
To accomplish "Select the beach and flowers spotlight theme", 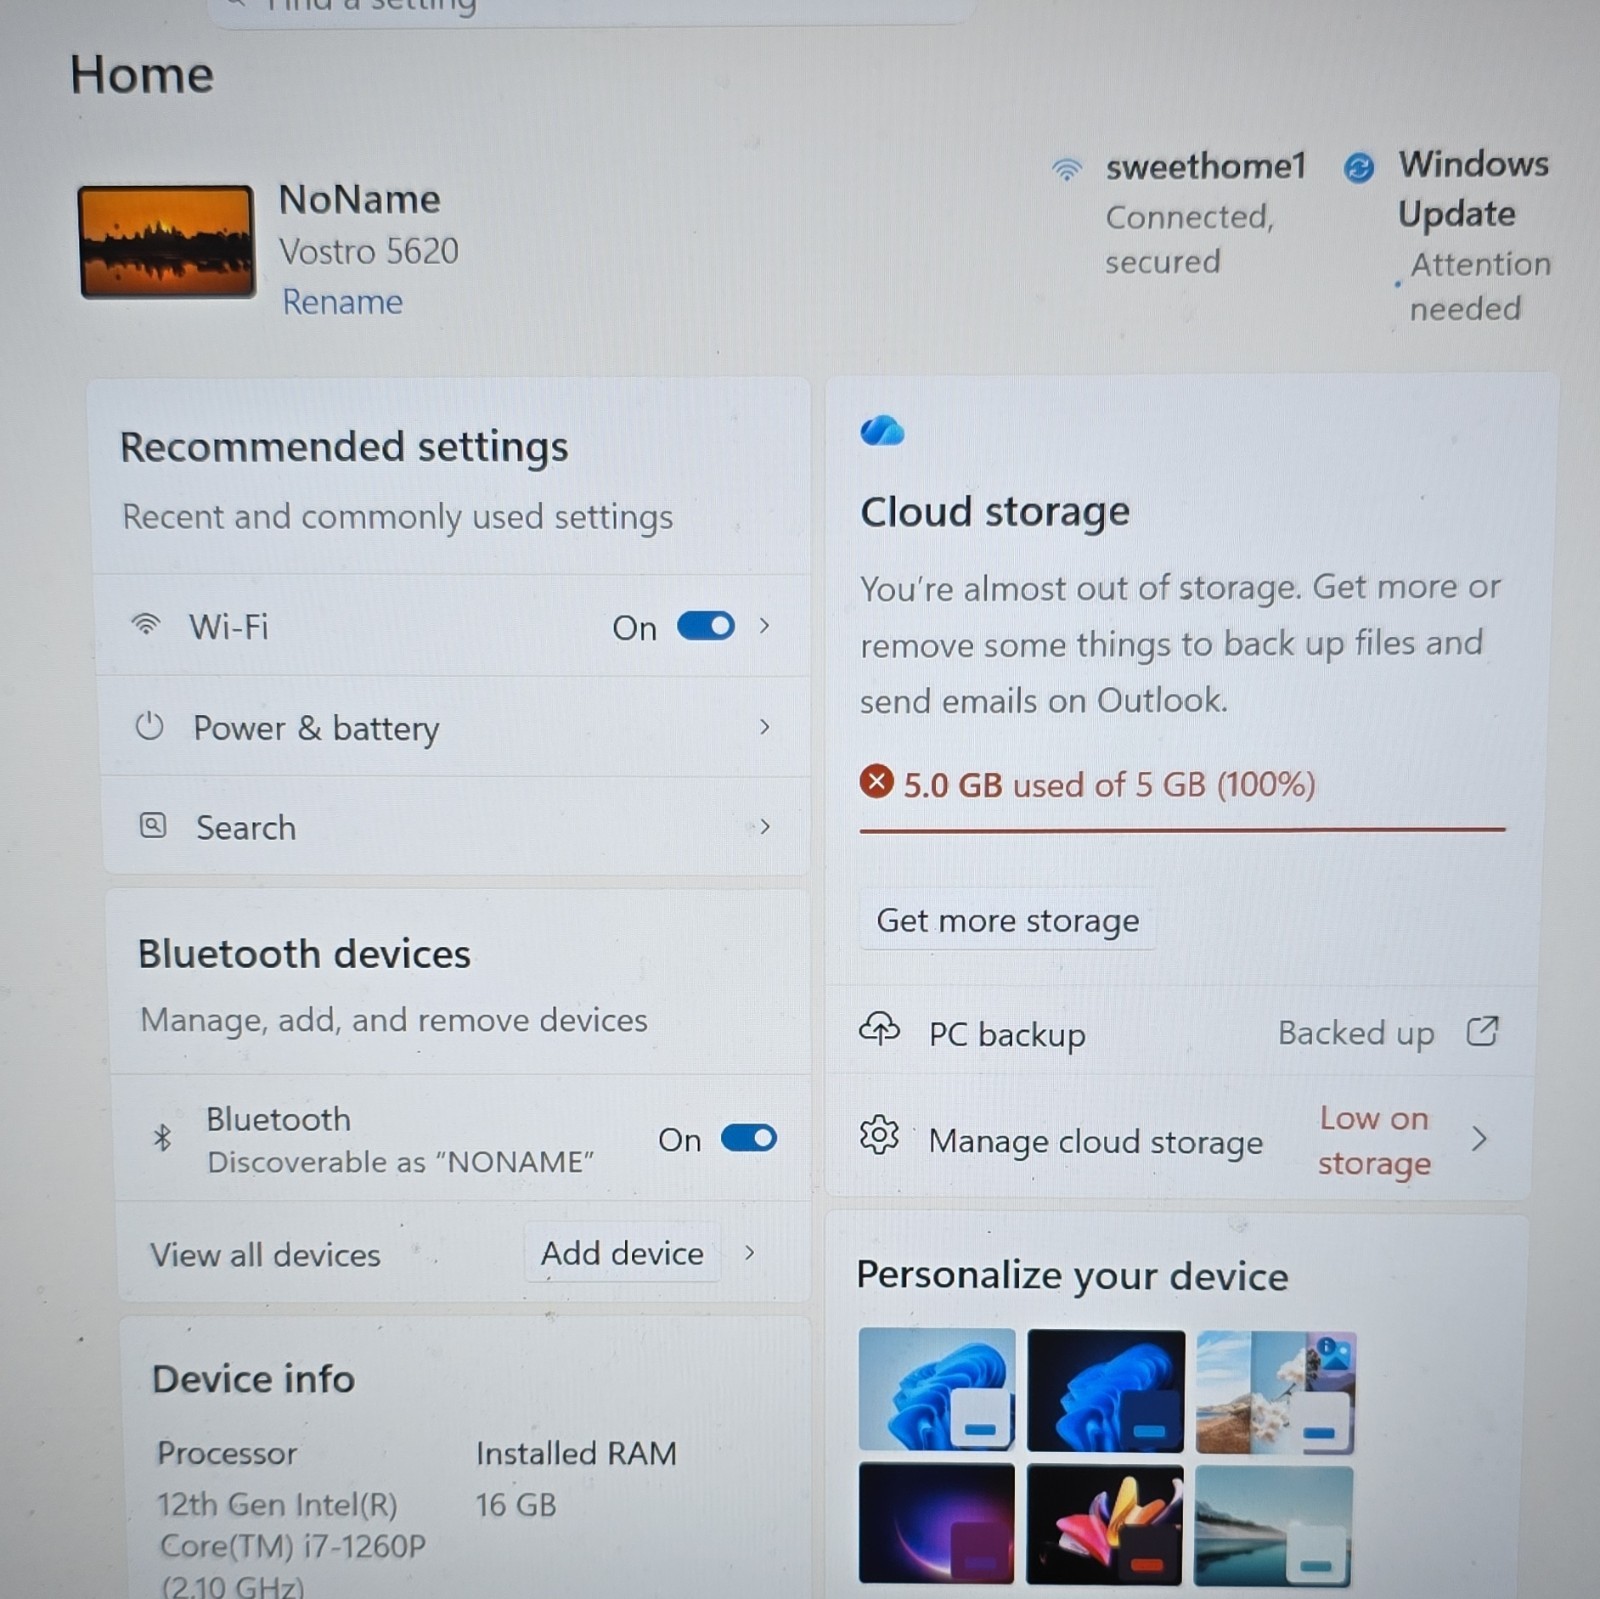I will (1275, 1391).
